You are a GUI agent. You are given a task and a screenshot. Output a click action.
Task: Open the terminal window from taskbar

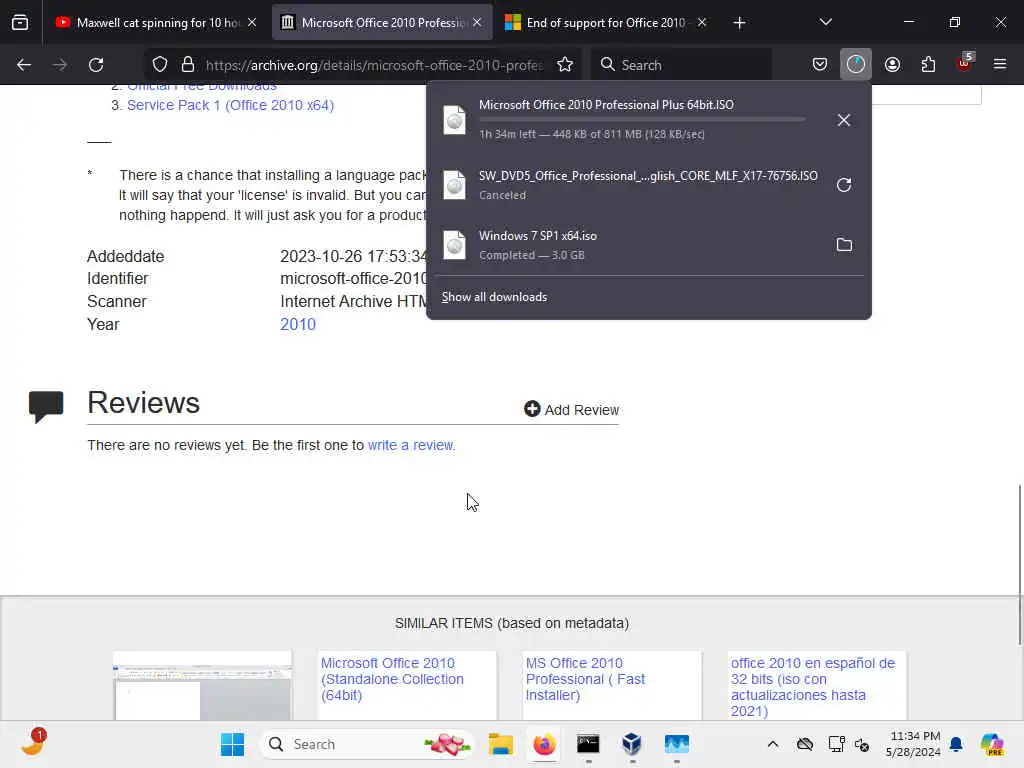(x=588, y=744)
